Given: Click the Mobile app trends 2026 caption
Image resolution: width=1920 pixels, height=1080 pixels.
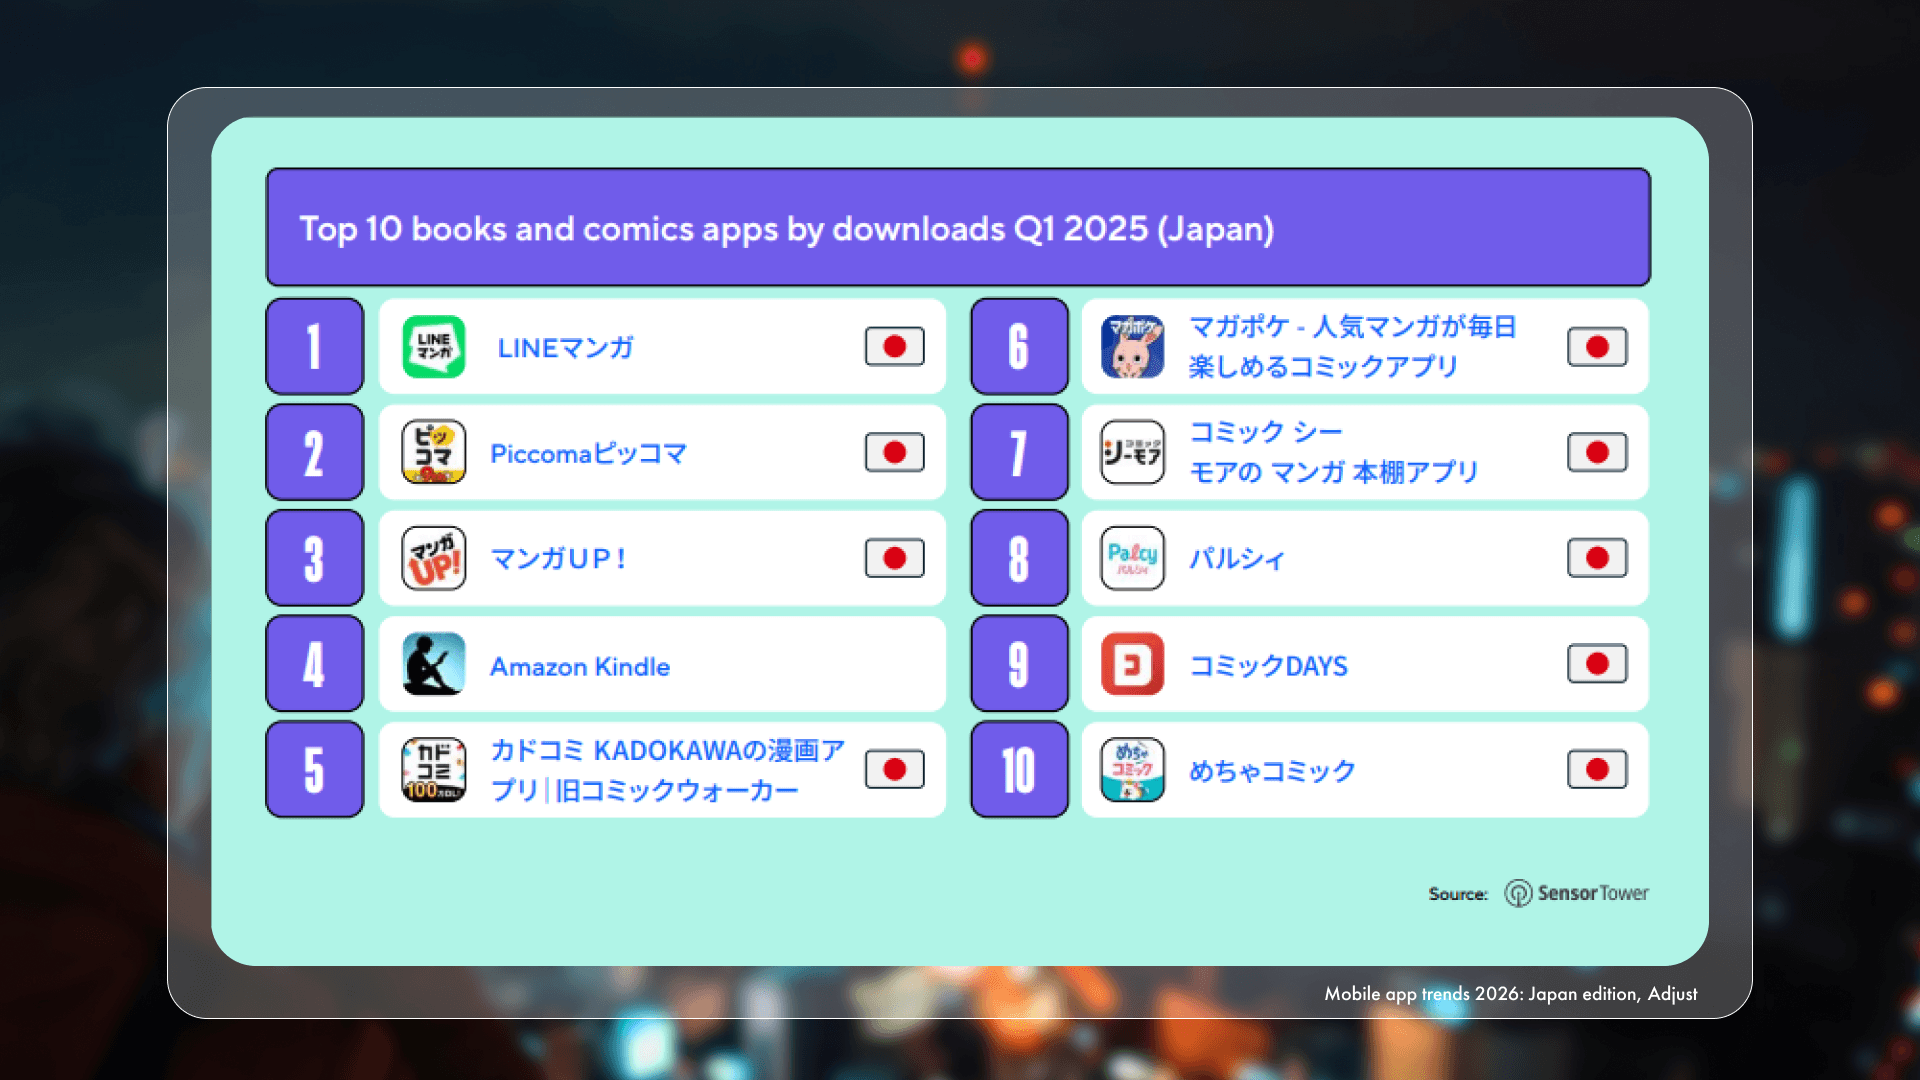Looking at the screenshot, I should click(x=1510, y=994).
